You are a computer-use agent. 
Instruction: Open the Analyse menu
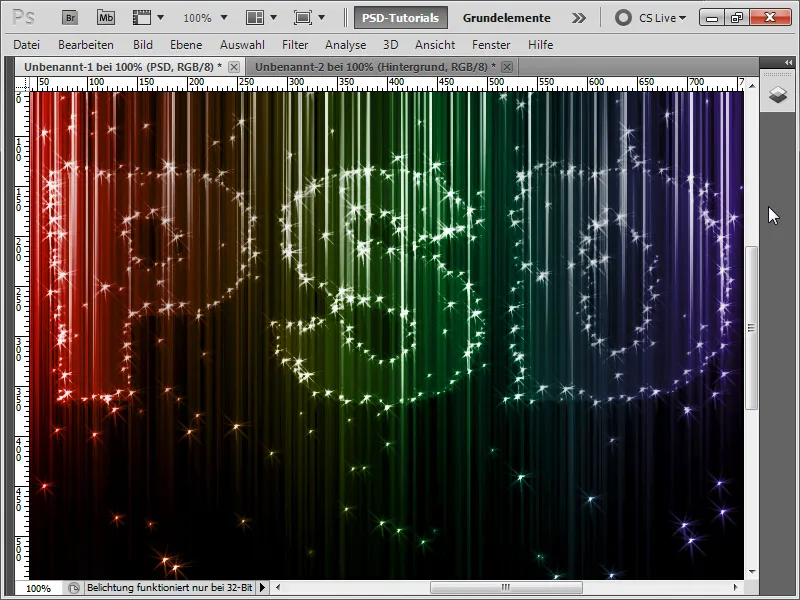coord(345,45)
